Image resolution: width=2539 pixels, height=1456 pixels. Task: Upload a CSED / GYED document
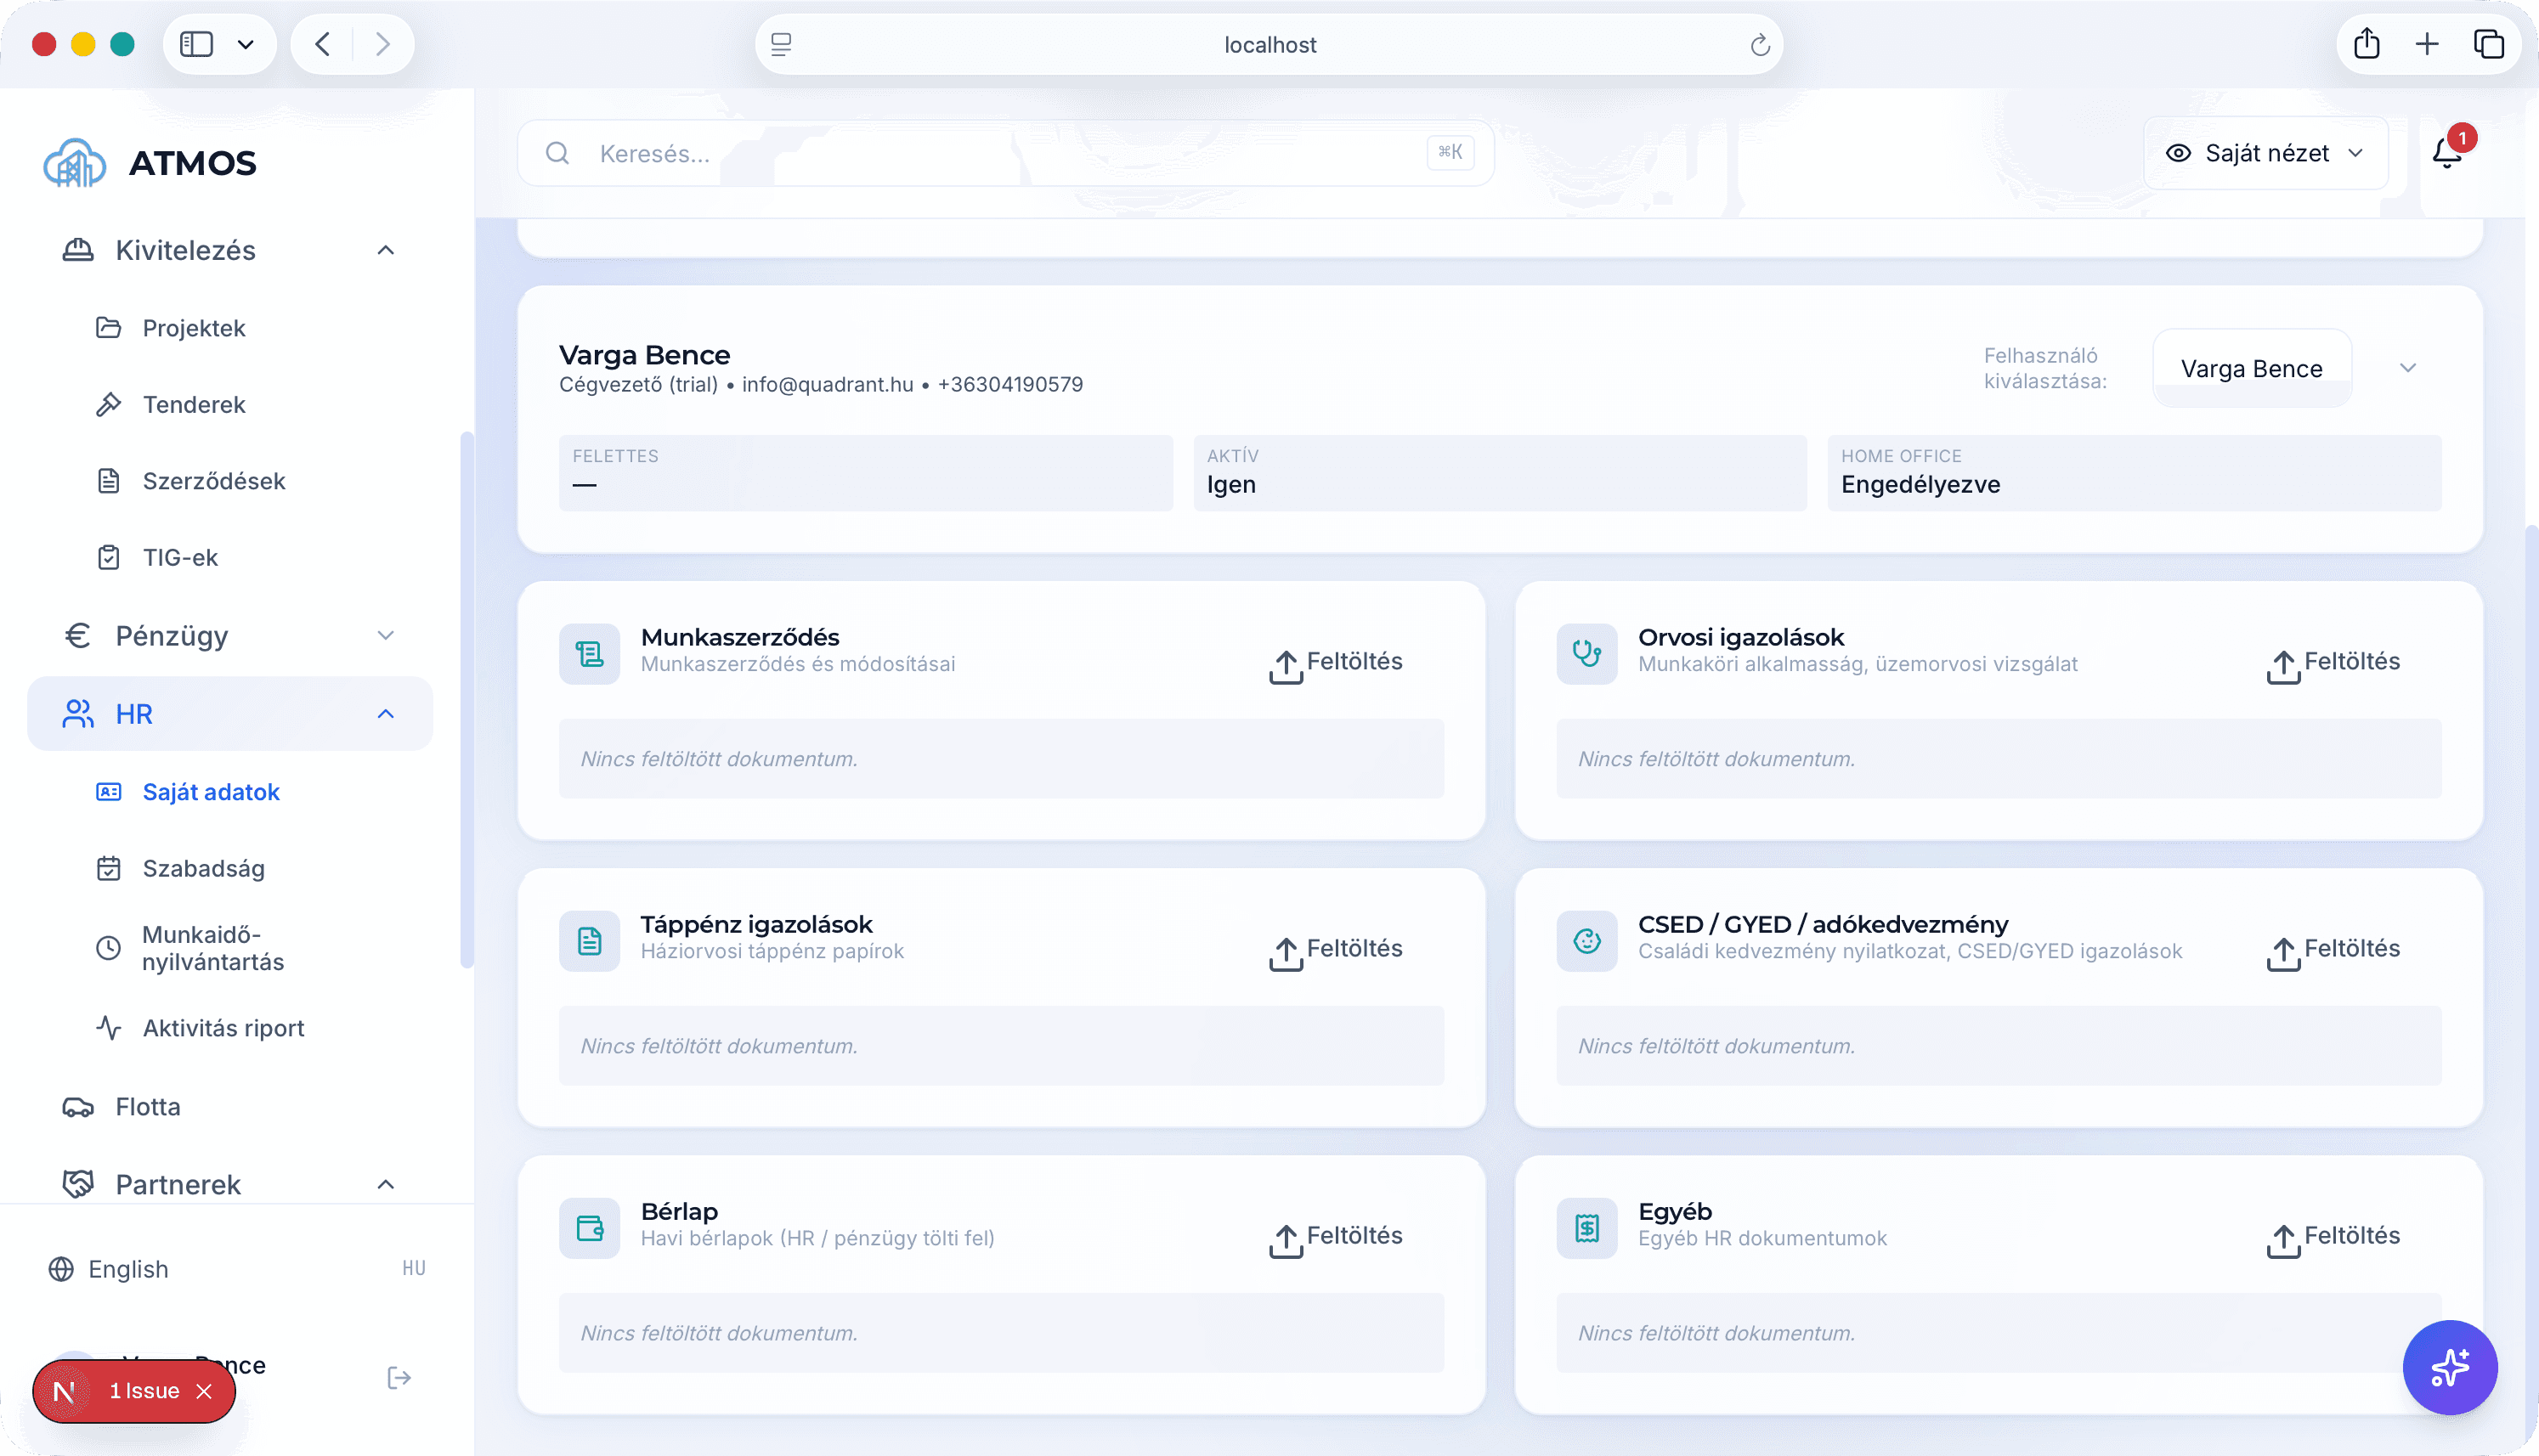[x=2333, y=950]
